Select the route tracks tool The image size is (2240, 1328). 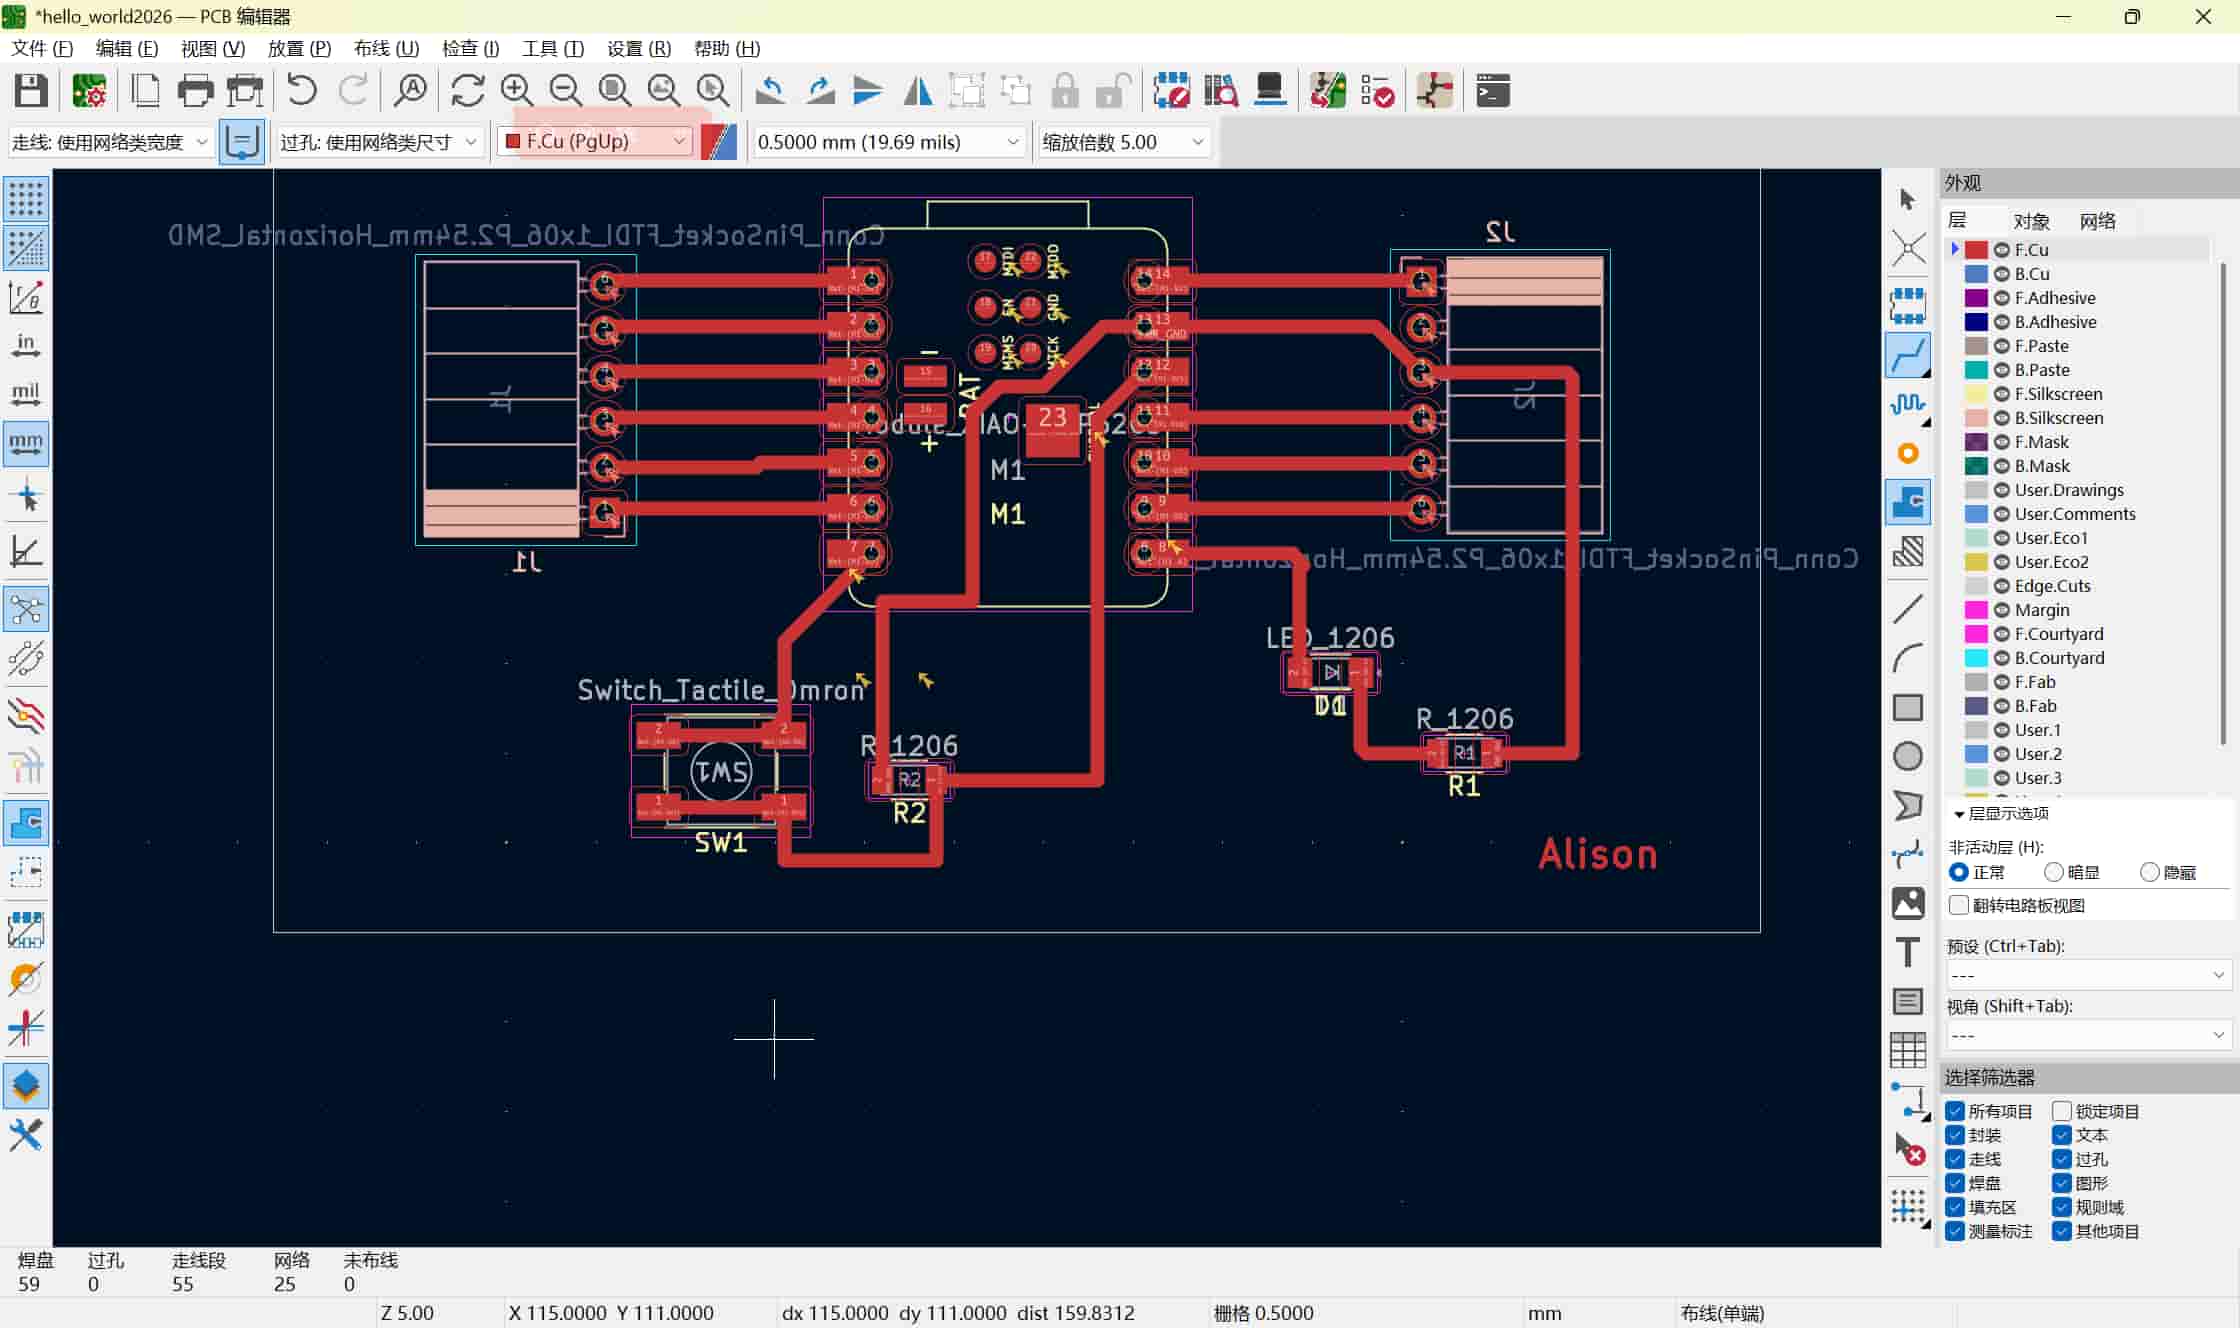[1908, 355]
